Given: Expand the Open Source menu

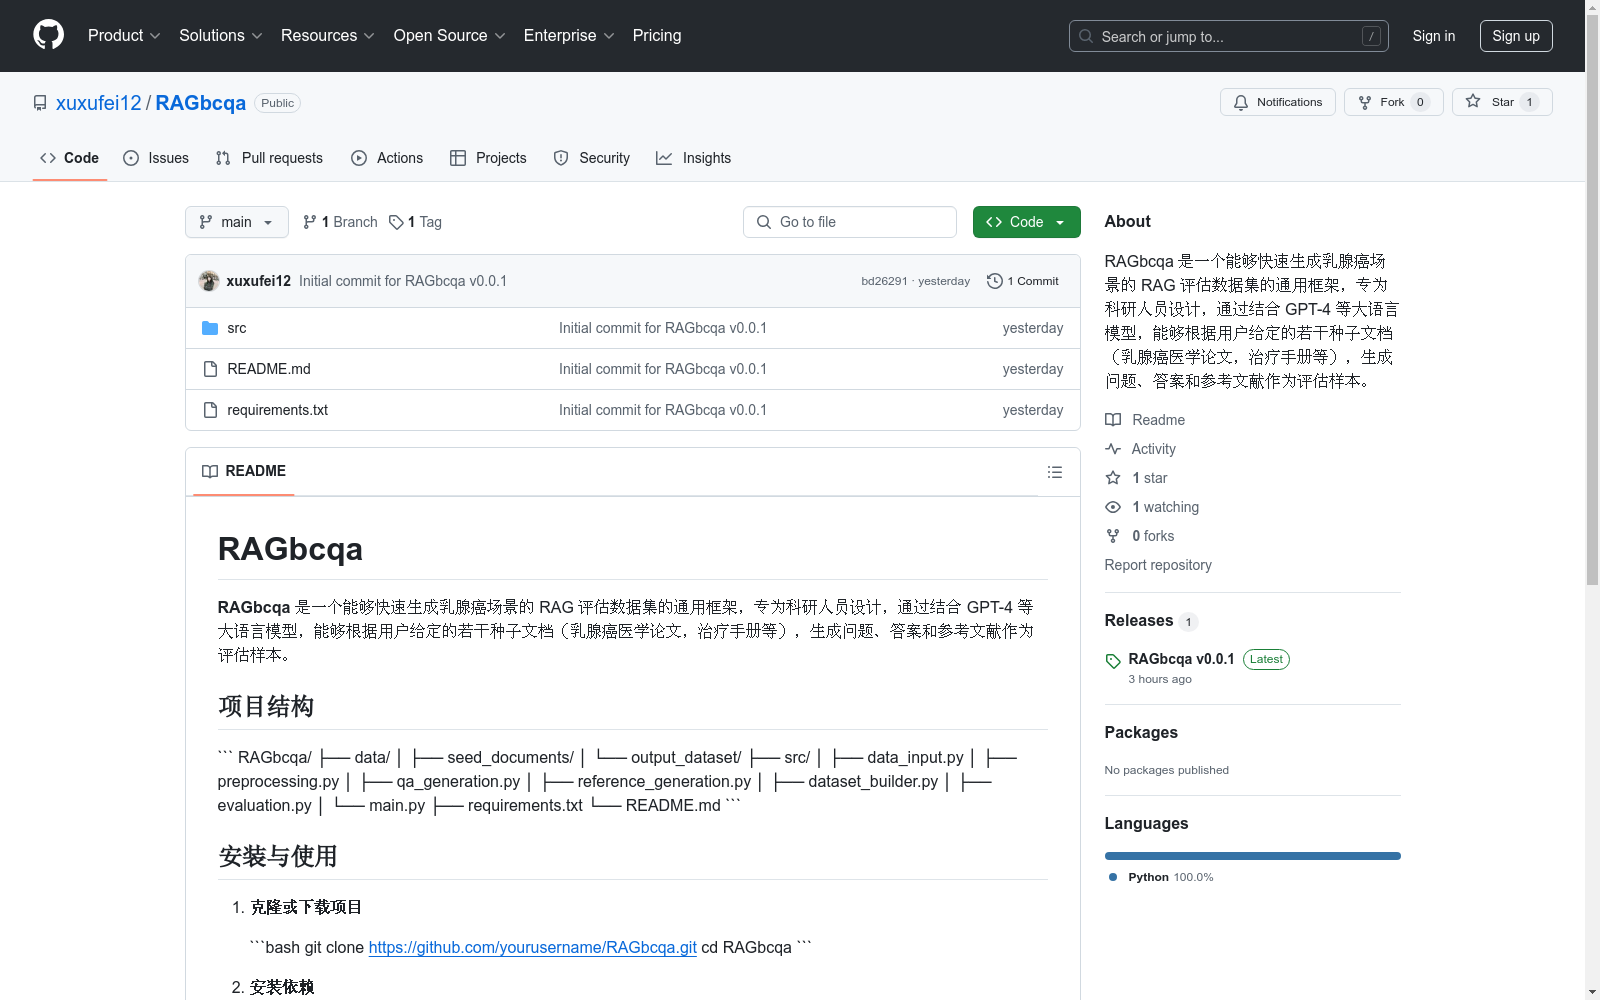Looking at the screenshot, I should [449, 35].
